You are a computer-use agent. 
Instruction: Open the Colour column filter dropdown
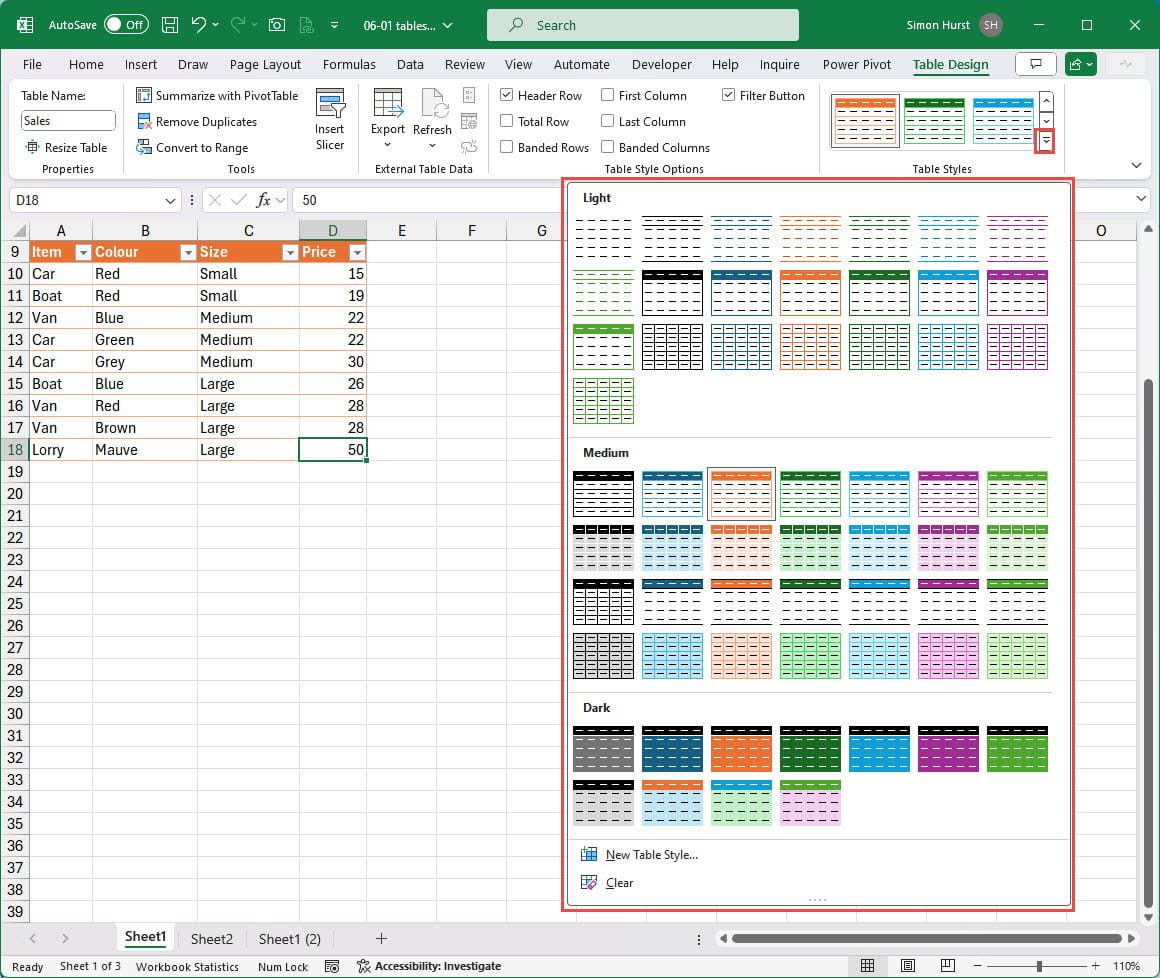click(187, 253)
